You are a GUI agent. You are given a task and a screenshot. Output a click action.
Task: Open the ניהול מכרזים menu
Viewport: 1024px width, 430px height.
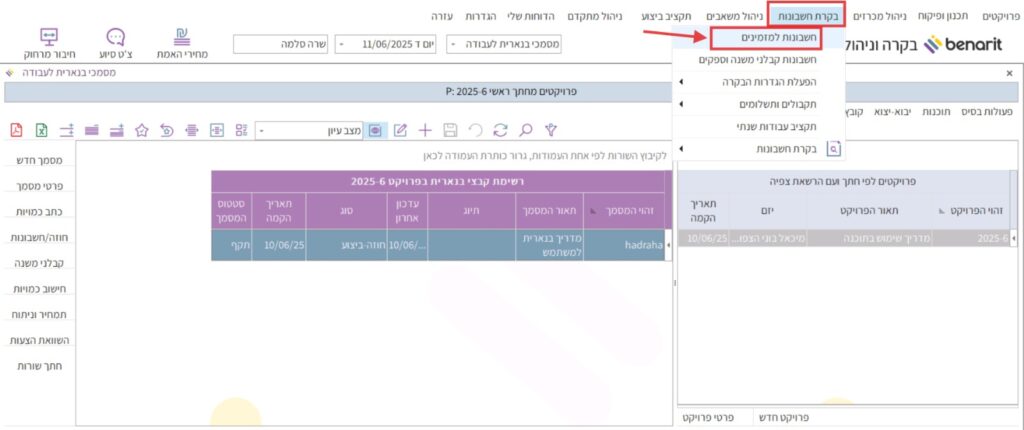(881, 16)
